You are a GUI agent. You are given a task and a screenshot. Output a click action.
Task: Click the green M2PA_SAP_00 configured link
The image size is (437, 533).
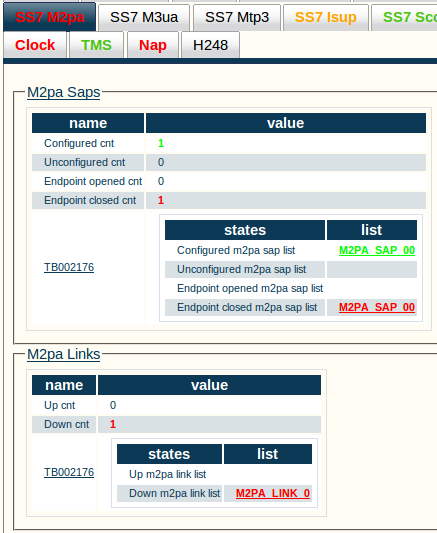[377, 251]
